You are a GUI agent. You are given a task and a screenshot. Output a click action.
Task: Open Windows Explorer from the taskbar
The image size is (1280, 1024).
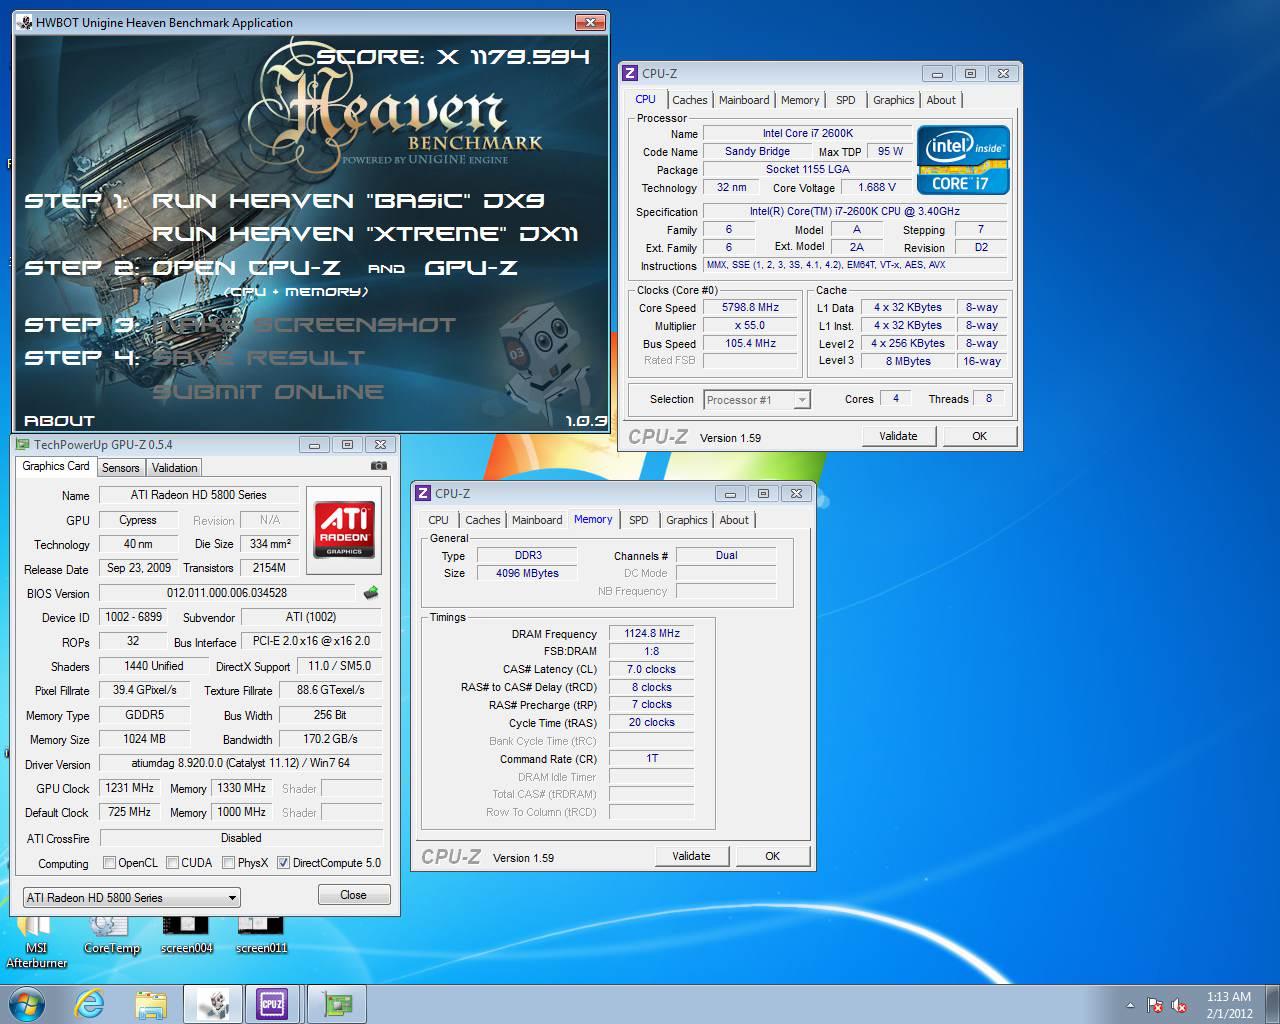[x=151, y=1003]
